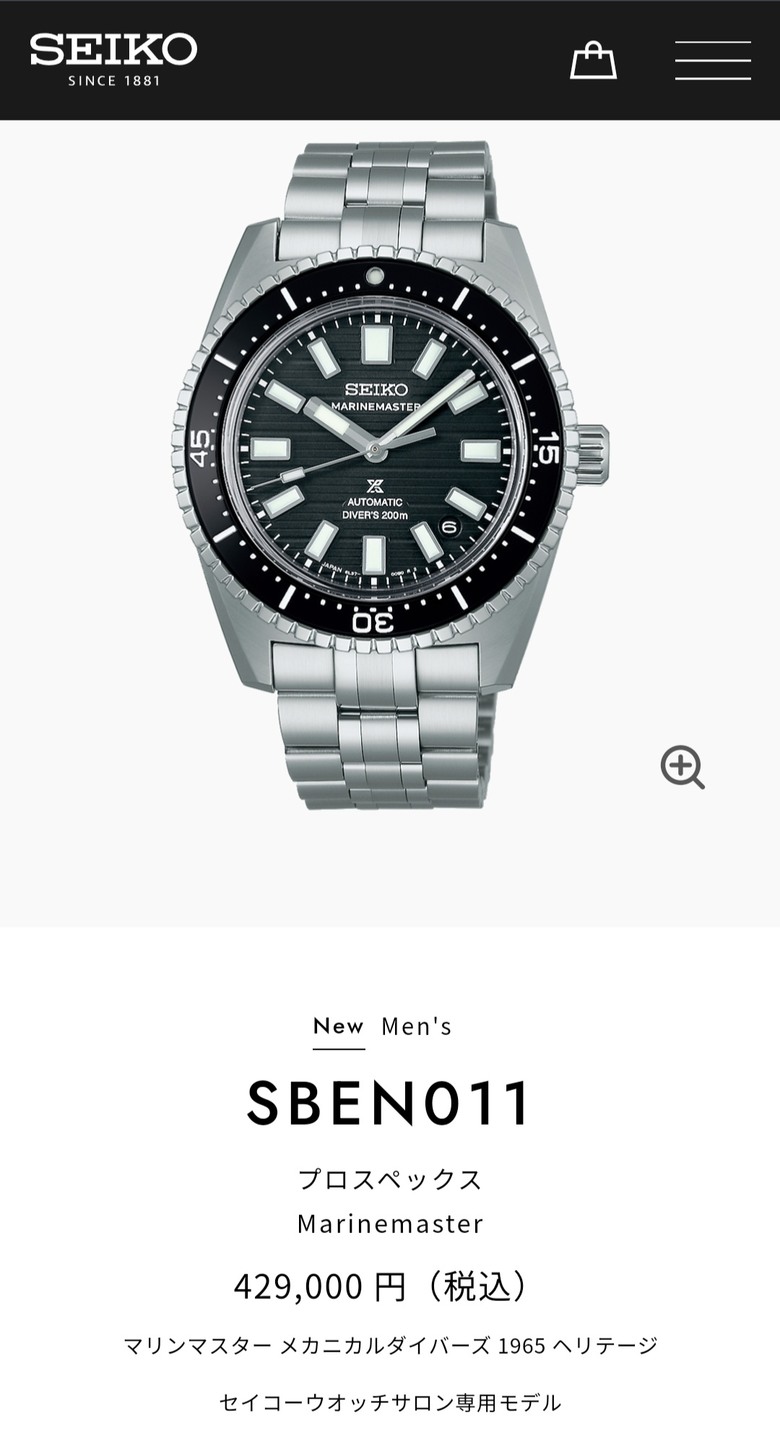Select the Men's category label
780x1431 pixels.
point(417,1026)
